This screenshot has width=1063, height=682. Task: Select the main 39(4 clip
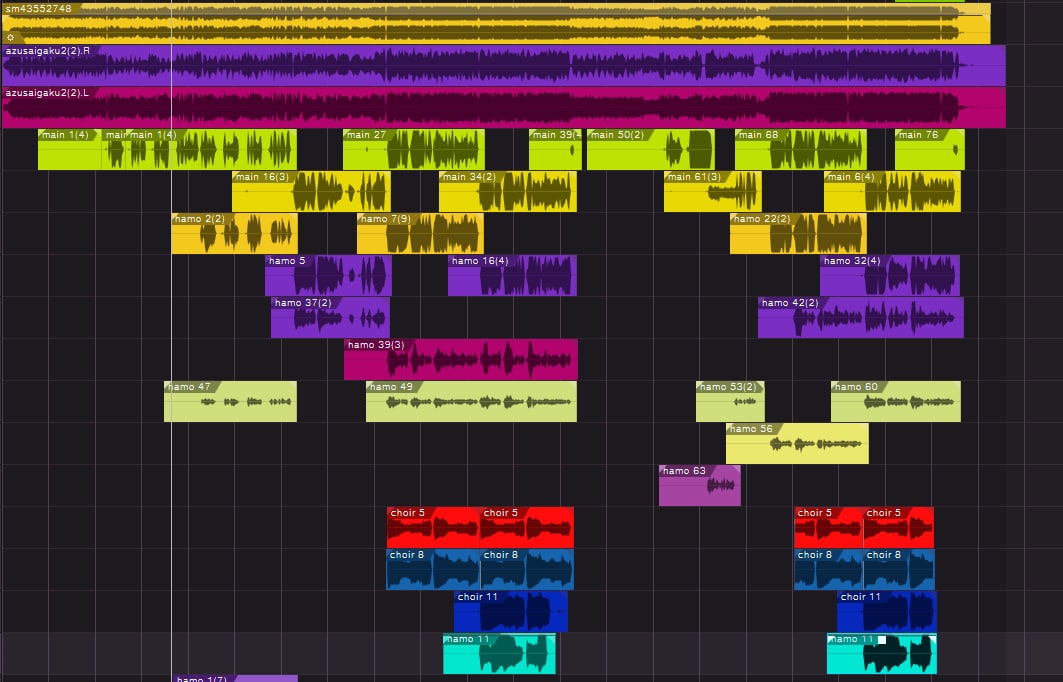point(555,149)
